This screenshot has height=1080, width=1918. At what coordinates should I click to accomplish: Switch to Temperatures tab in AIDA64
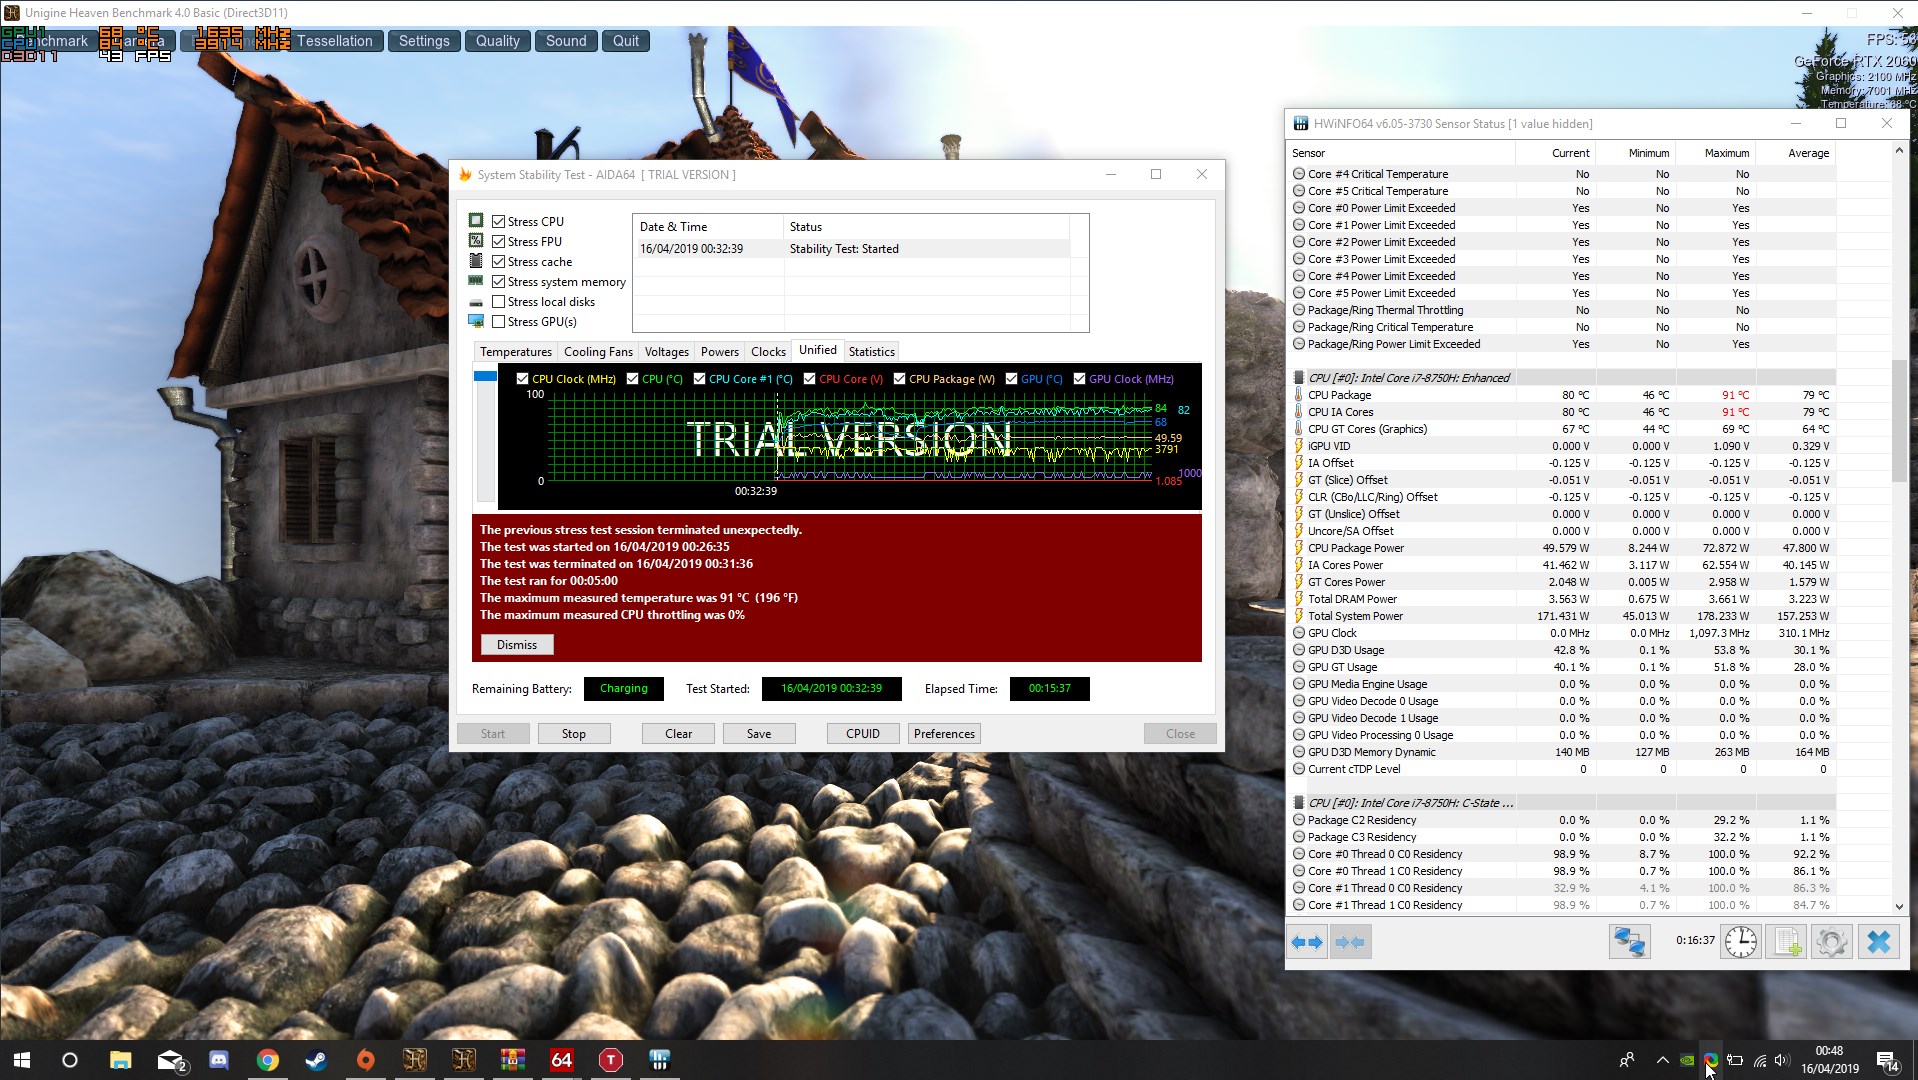tap(515, 352)
